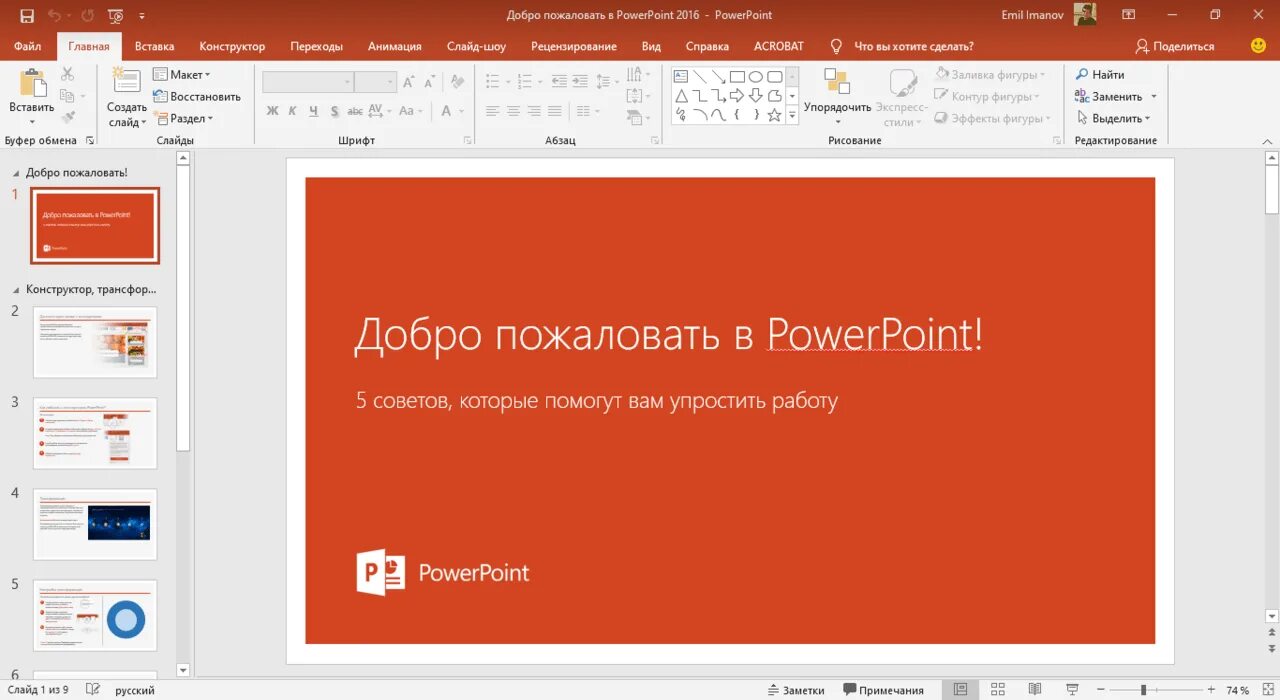Select slide 4 thumbnail in the panel
The width and height of the screenshot is (1280, 700).
point(95,524)
